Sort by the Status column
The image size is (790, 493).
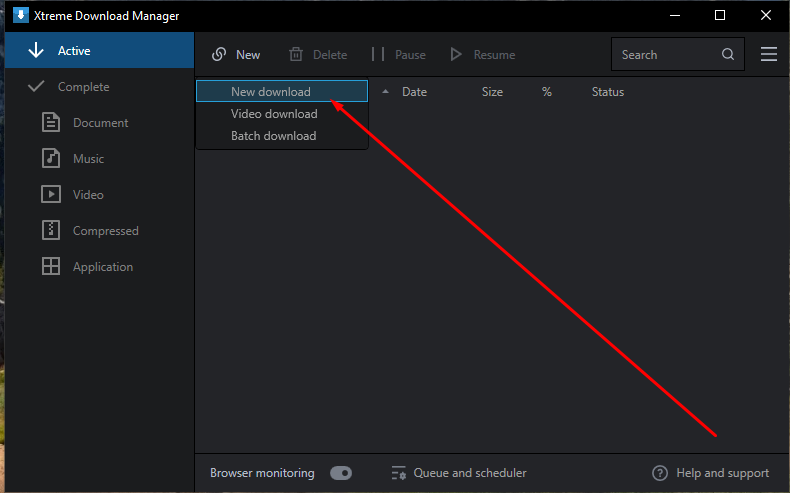pyautogui.click(x=608, y=92)
